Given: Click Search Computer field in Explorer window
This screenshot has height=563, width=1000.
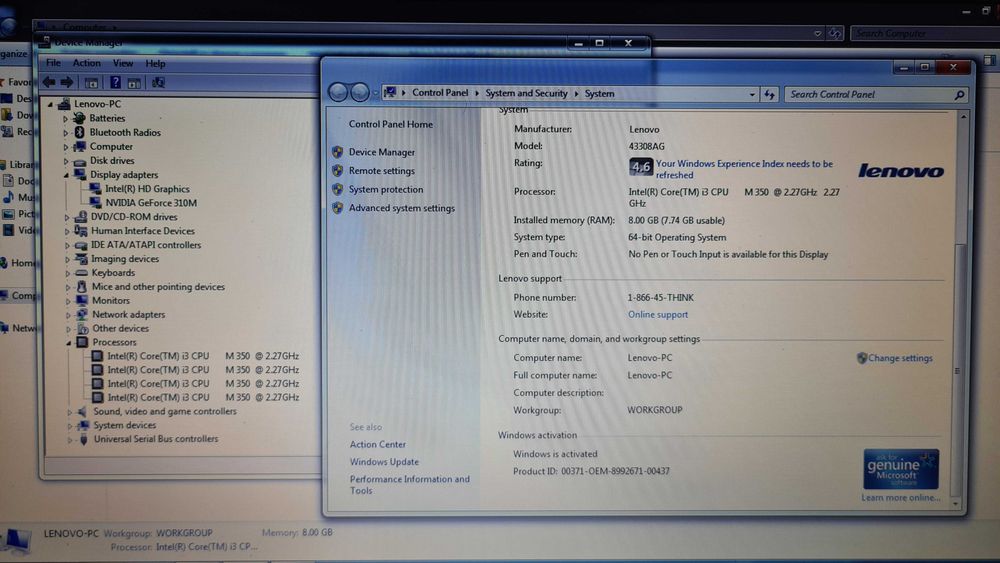Looking at the screenshot, I should [925, 33].
